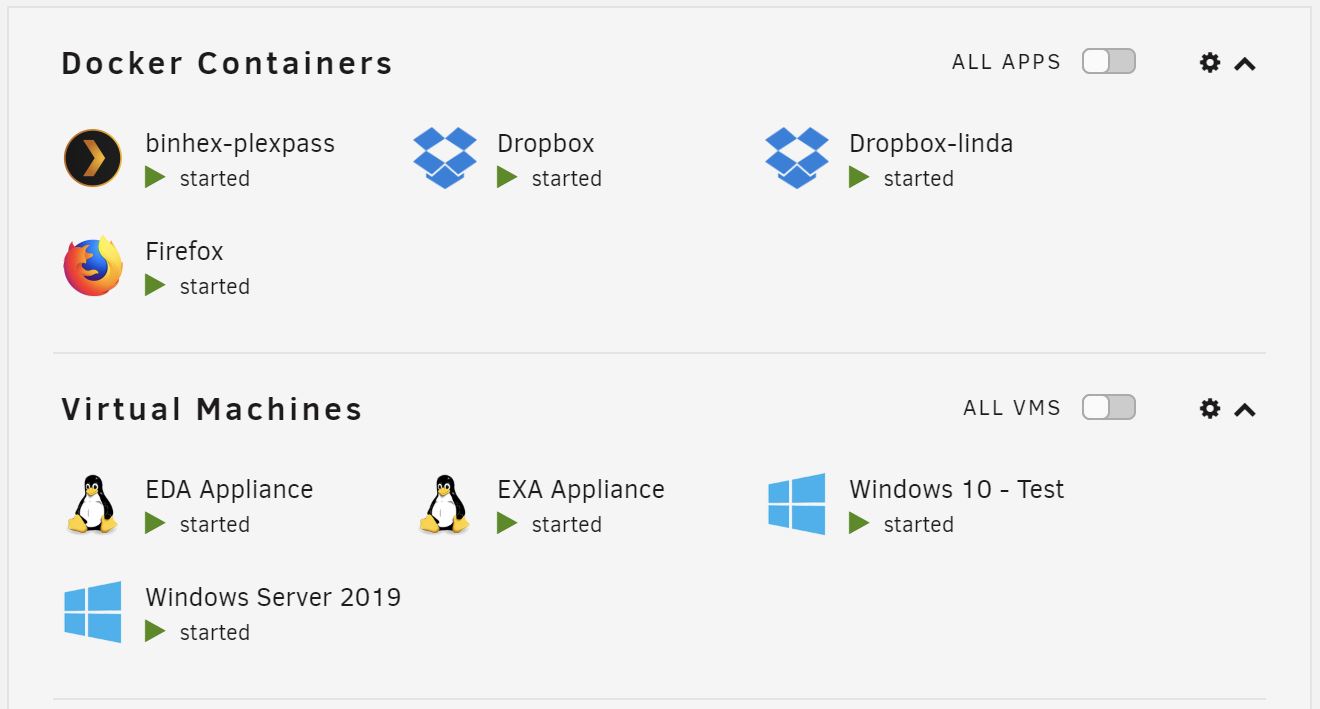Click the EXA Appliance penguin icon

point(444,504)
